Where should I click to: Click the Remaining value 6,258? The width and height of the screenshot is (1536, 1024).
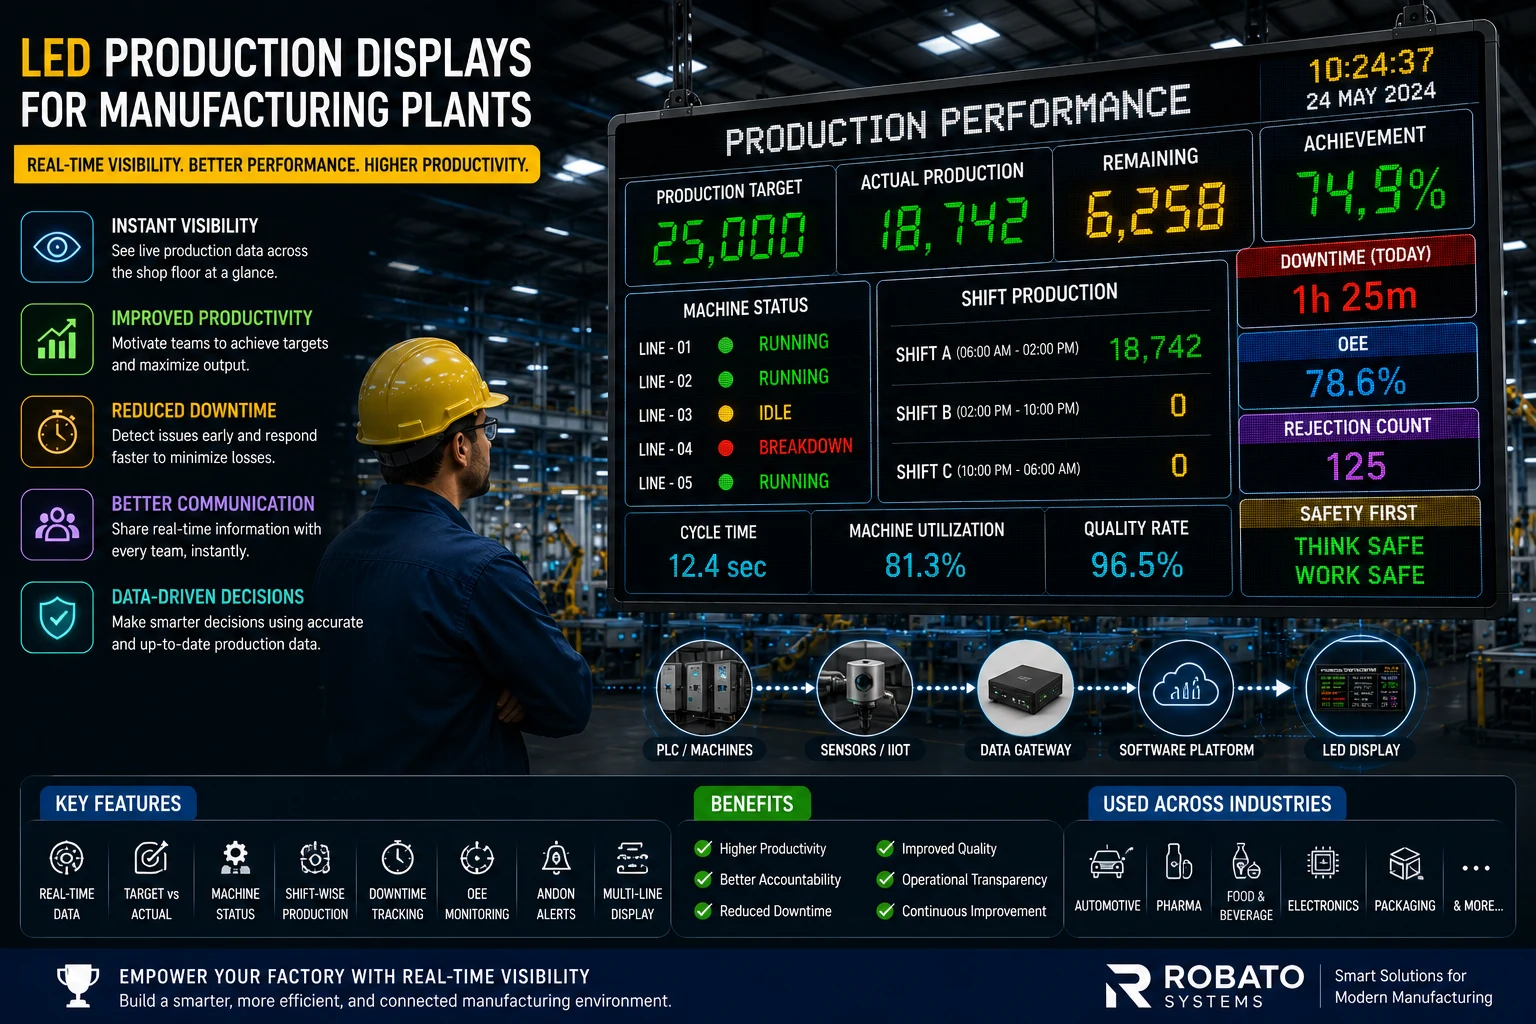point(1155,211)
